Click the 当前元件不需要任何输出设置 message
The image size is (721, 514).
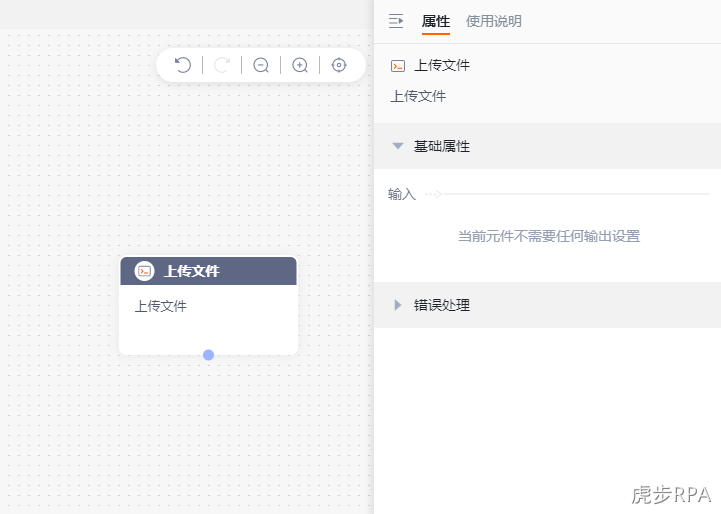549,236
